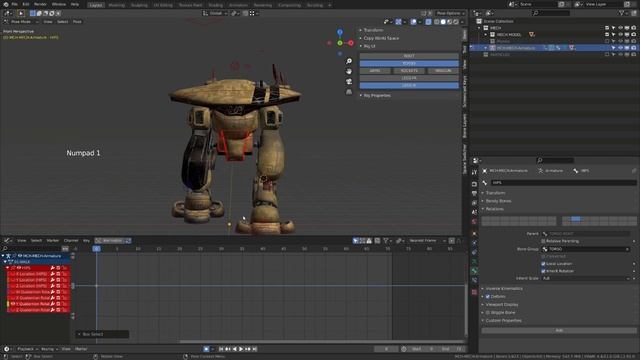Play animation in reverse
640x360 pixels.
(234, 349)
